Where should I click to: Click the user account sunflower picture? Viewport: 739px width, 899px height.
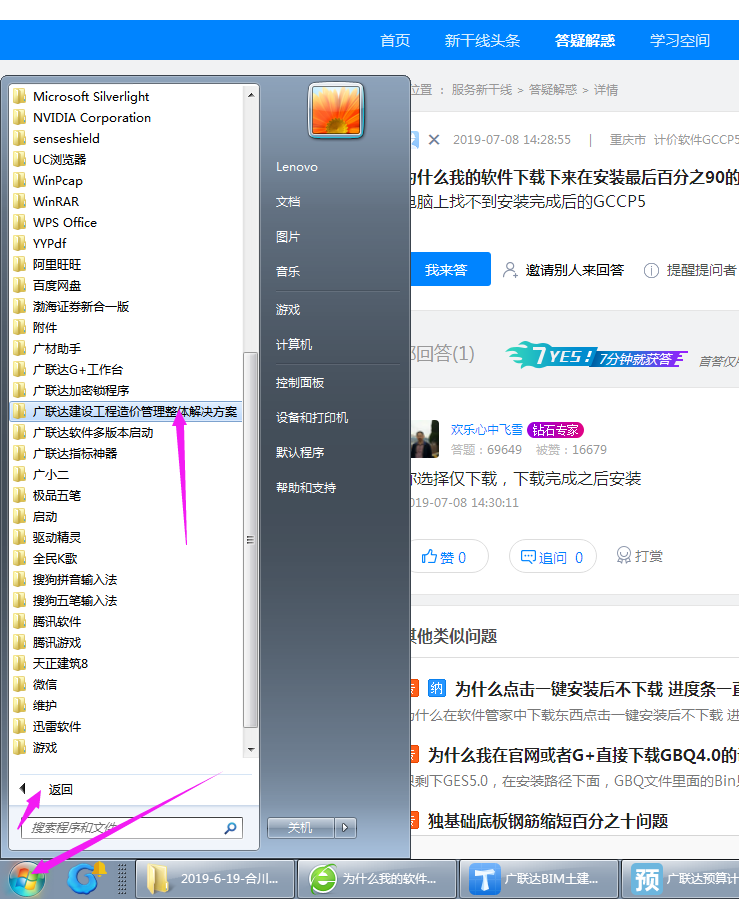(x=336, y=111)
